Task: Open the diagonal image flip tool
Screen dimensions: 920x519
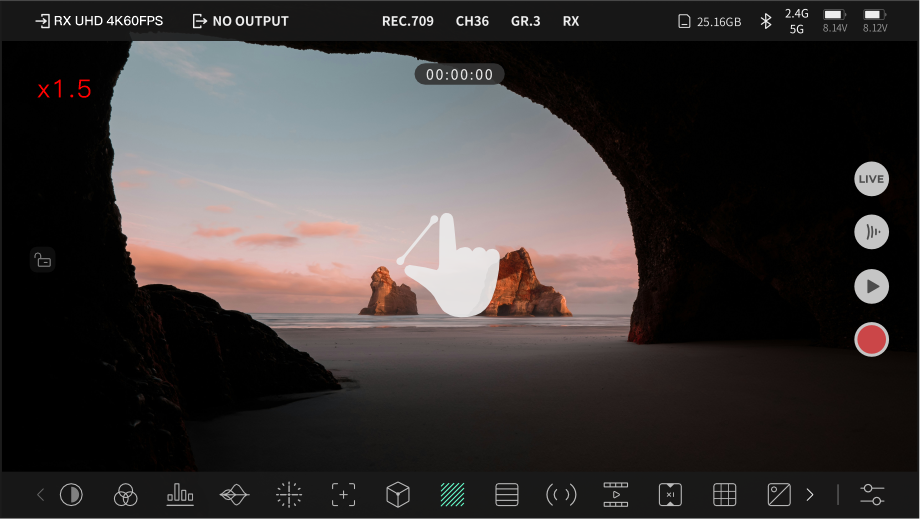Action: click(x=779, y=495)
